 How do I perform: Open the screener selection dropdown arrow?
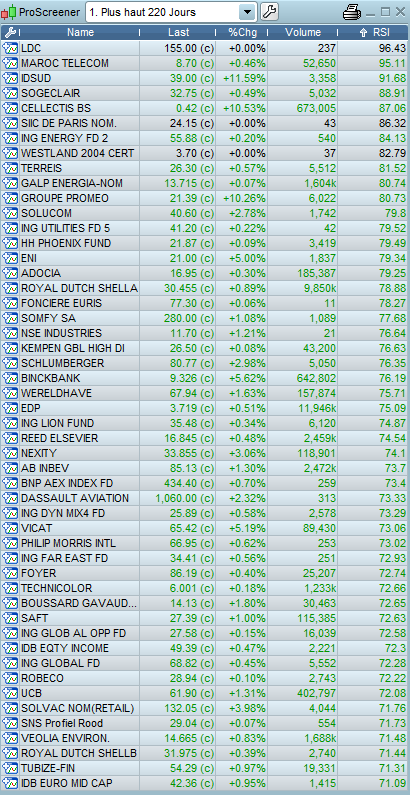(x=247, y=12)
